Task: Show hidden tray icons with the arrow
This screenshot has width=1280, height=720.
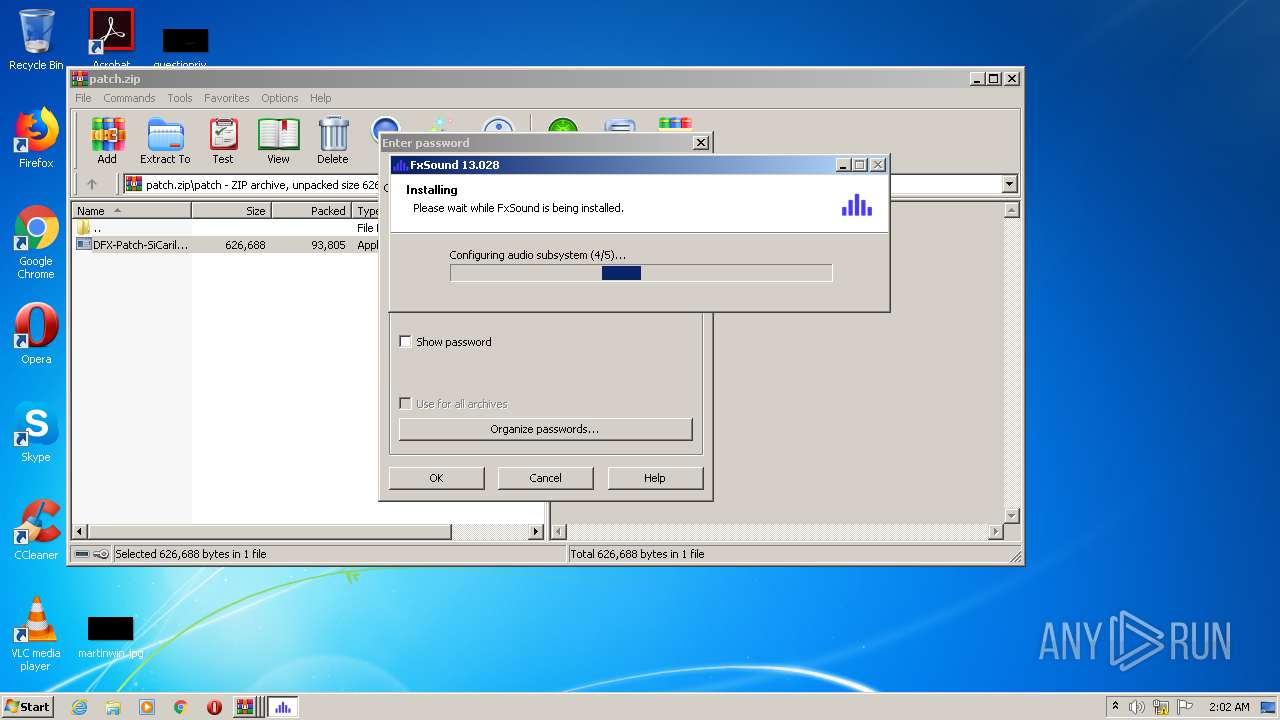Action: [1115, 706]
